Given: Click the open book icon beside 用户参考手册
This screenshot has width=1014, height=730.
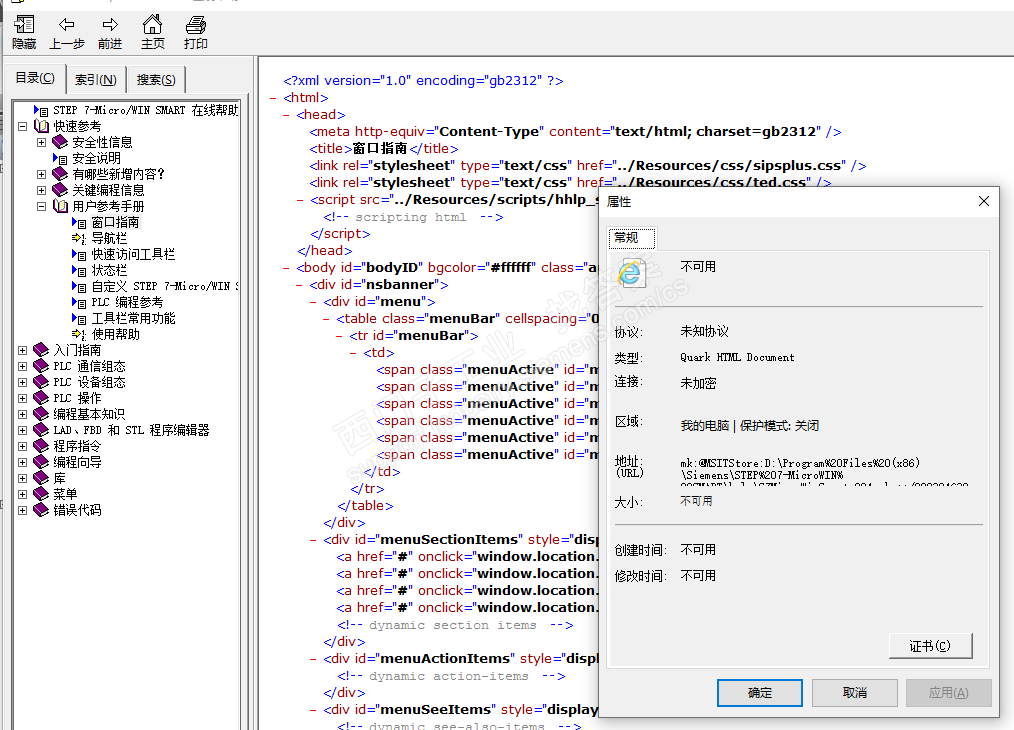Looking at the screenshot, I should 60,206.
